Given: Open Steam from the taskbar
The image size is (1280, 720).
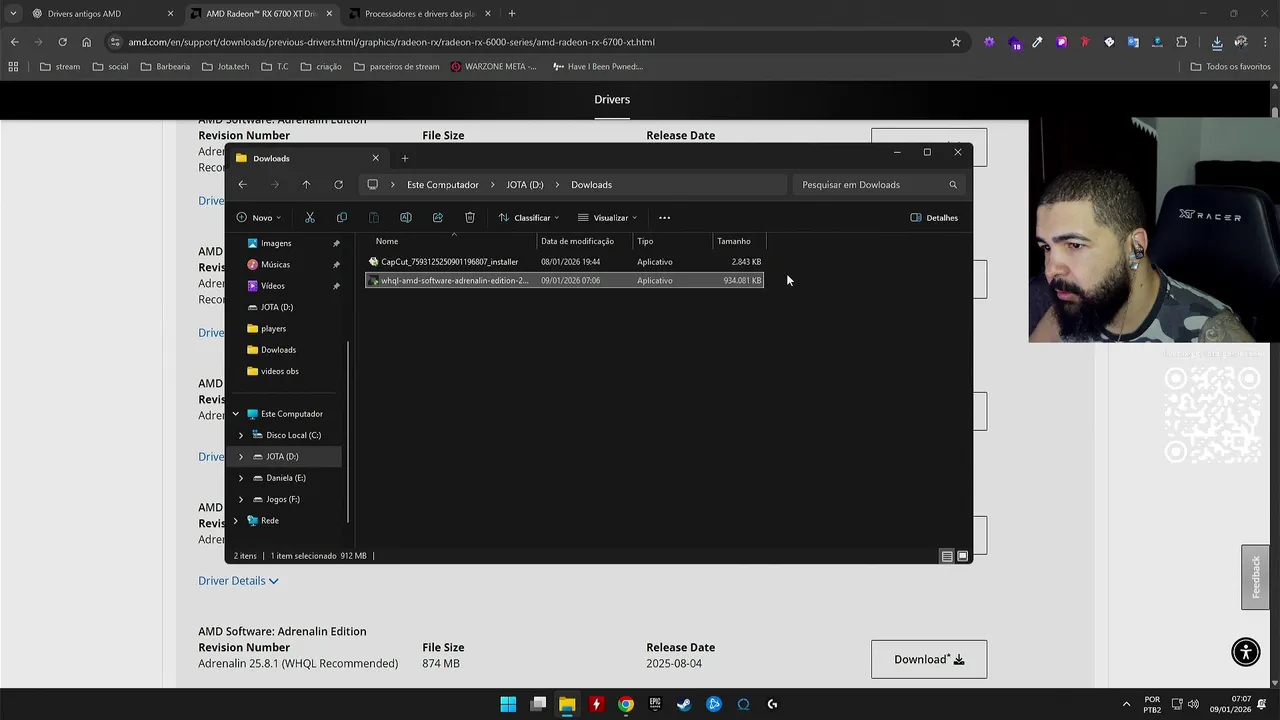Looking at the screenshot, I should pyautogui.click(x=684, y=704).
